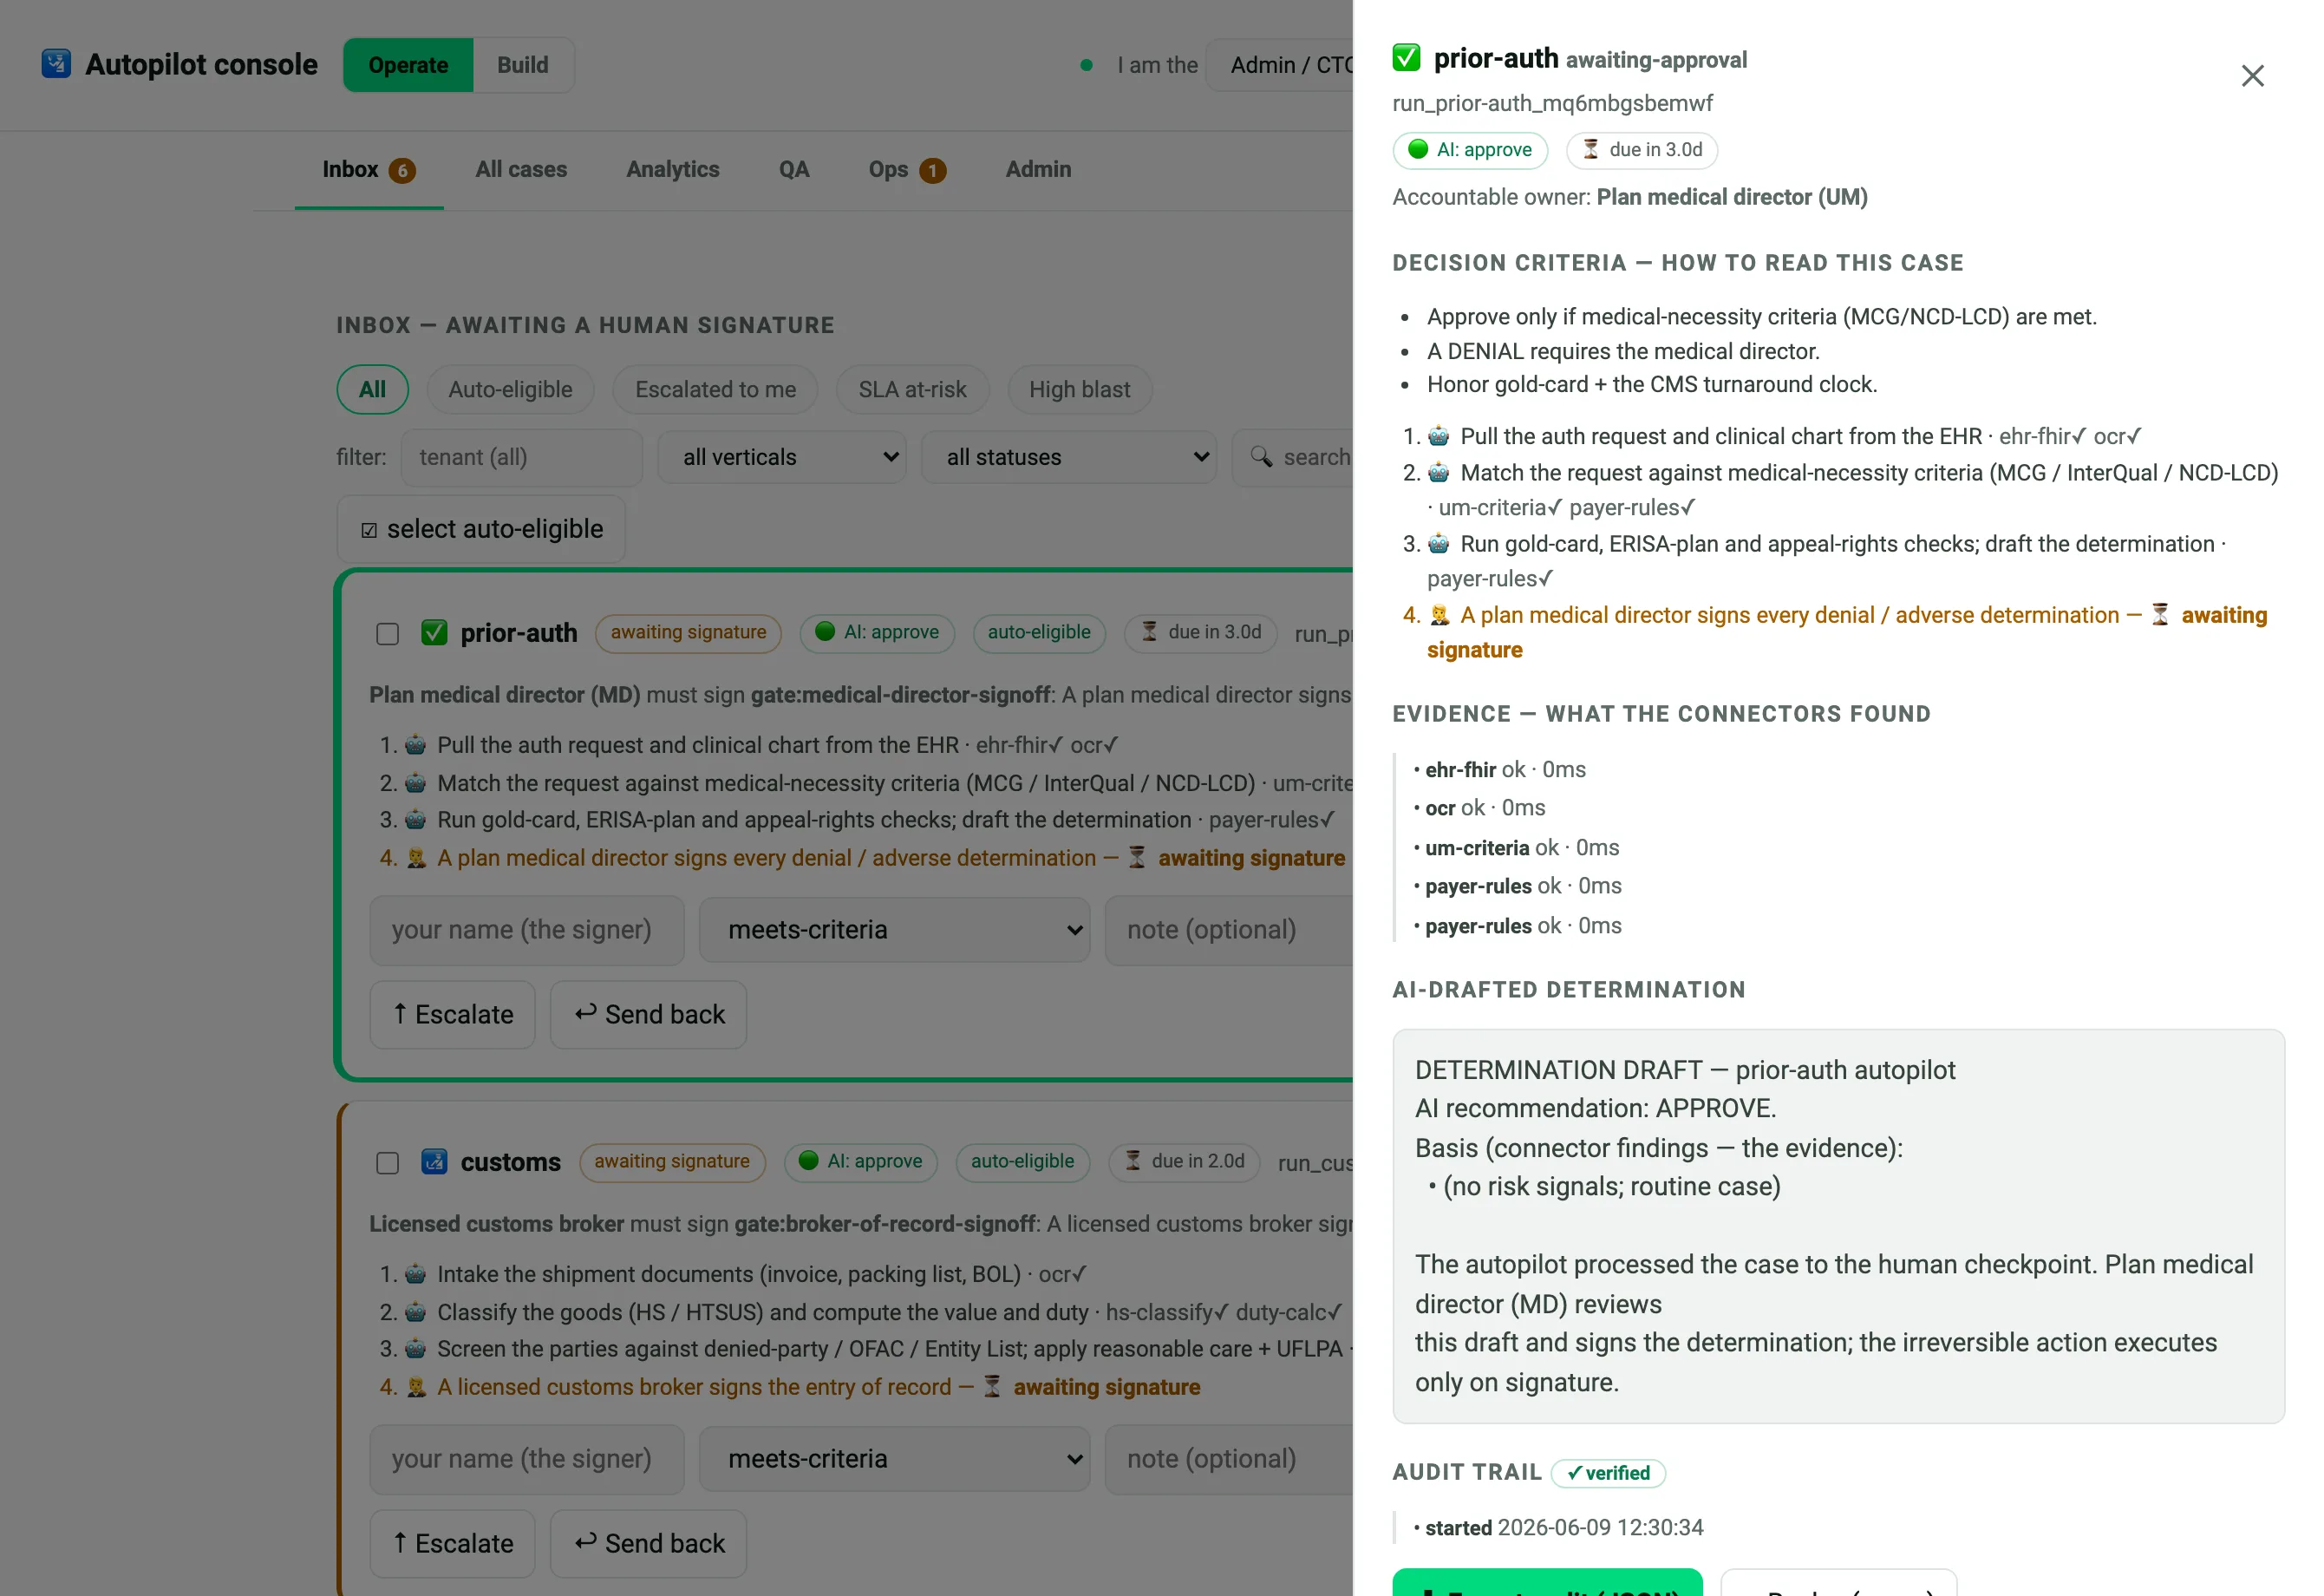Toggle select auto-eligible

(481, 530)
